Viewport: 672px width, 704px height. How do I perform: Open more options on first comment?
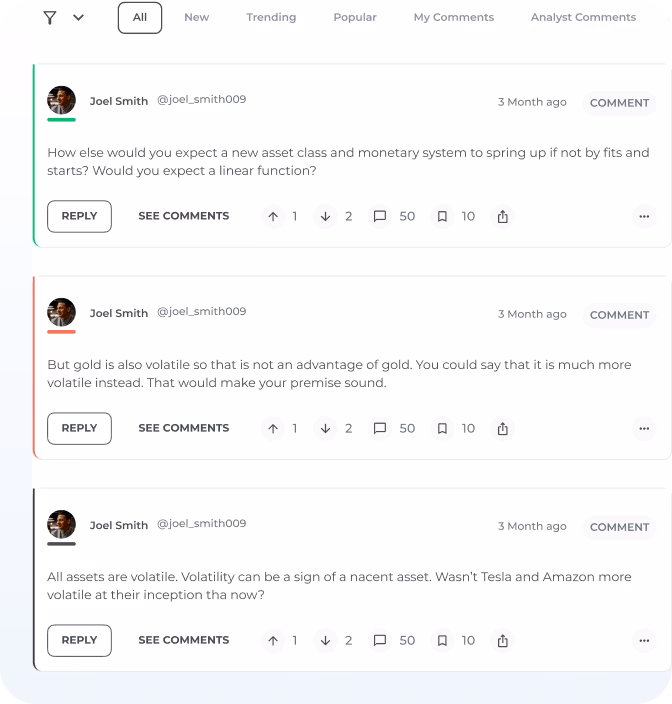644,216
